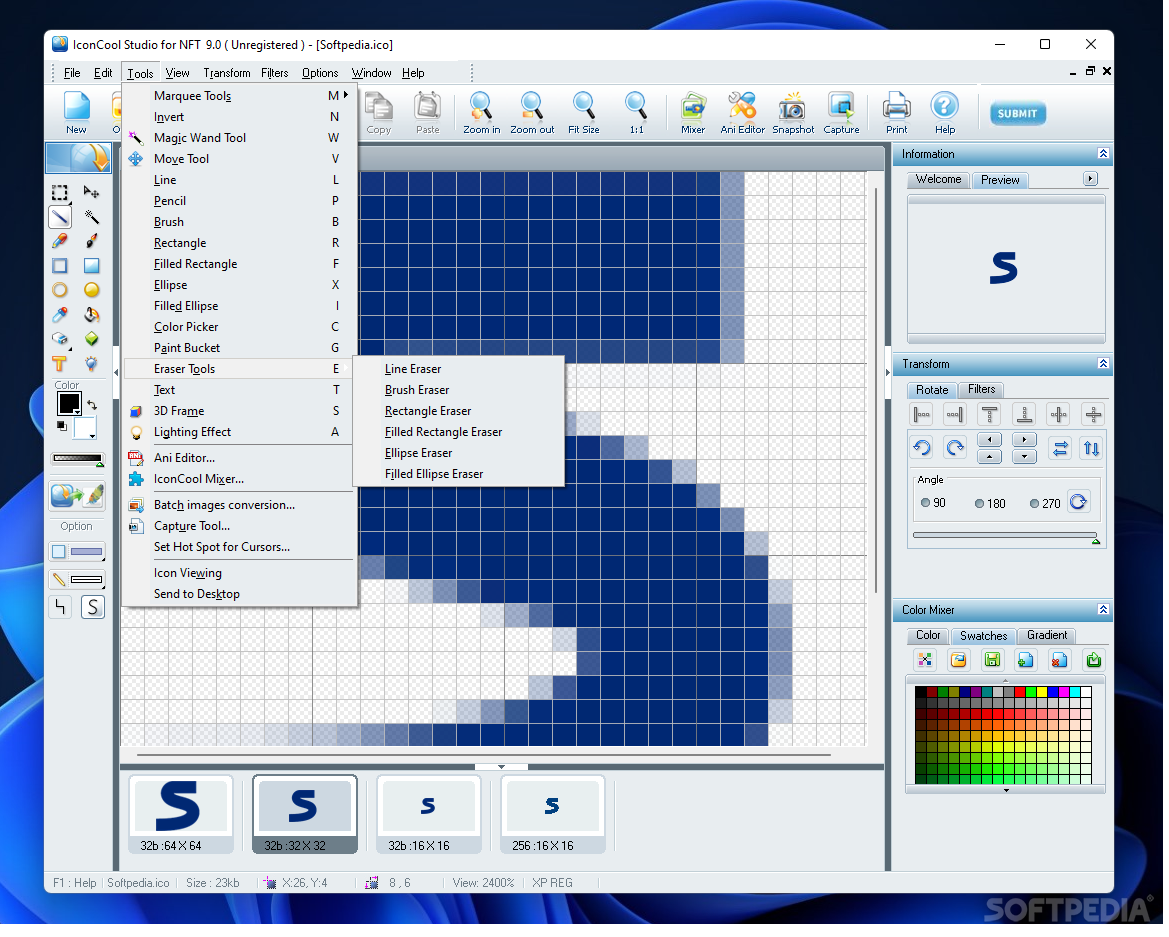The width and height of the screenshot is (1169, 937).
Task: Select the lighting effect bulb tool
Action: pyautogui.click(x=92, y=364)
